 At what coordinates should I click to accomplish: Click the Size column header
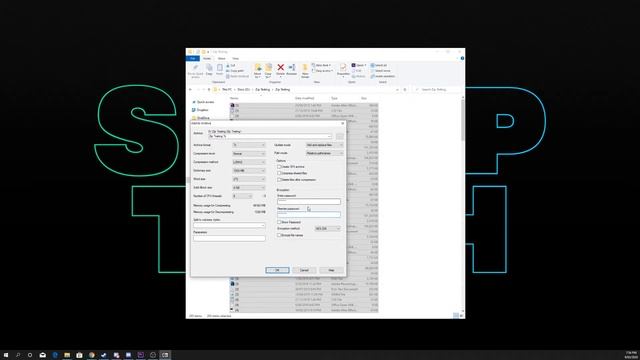coord(364,98)
